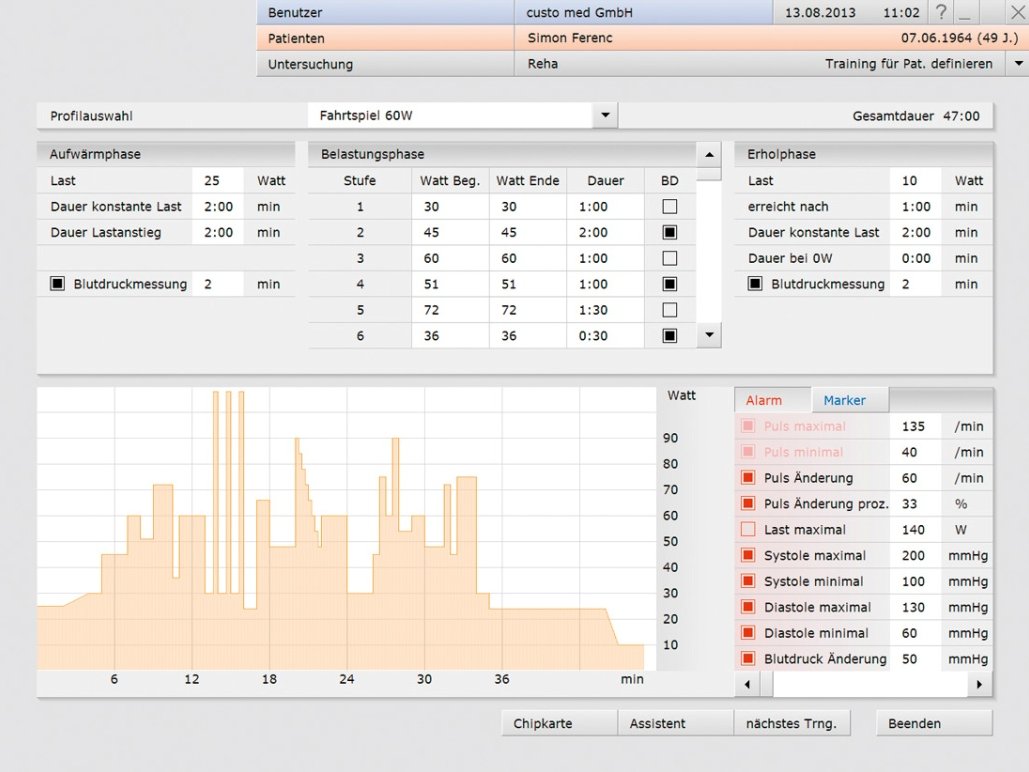This screenshot has width=1029, height=772.
Task: Click the alarm list right scroll arrow
Action: 979,685
